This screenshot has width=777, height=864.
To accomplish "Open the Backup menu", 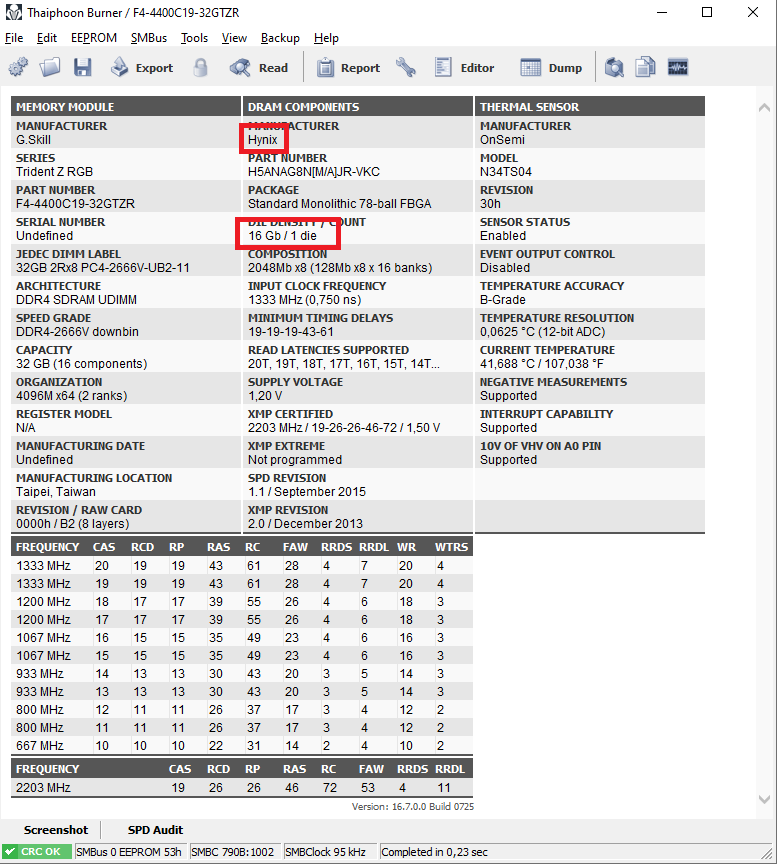I will pyautogui.click(x=280, y=38).
